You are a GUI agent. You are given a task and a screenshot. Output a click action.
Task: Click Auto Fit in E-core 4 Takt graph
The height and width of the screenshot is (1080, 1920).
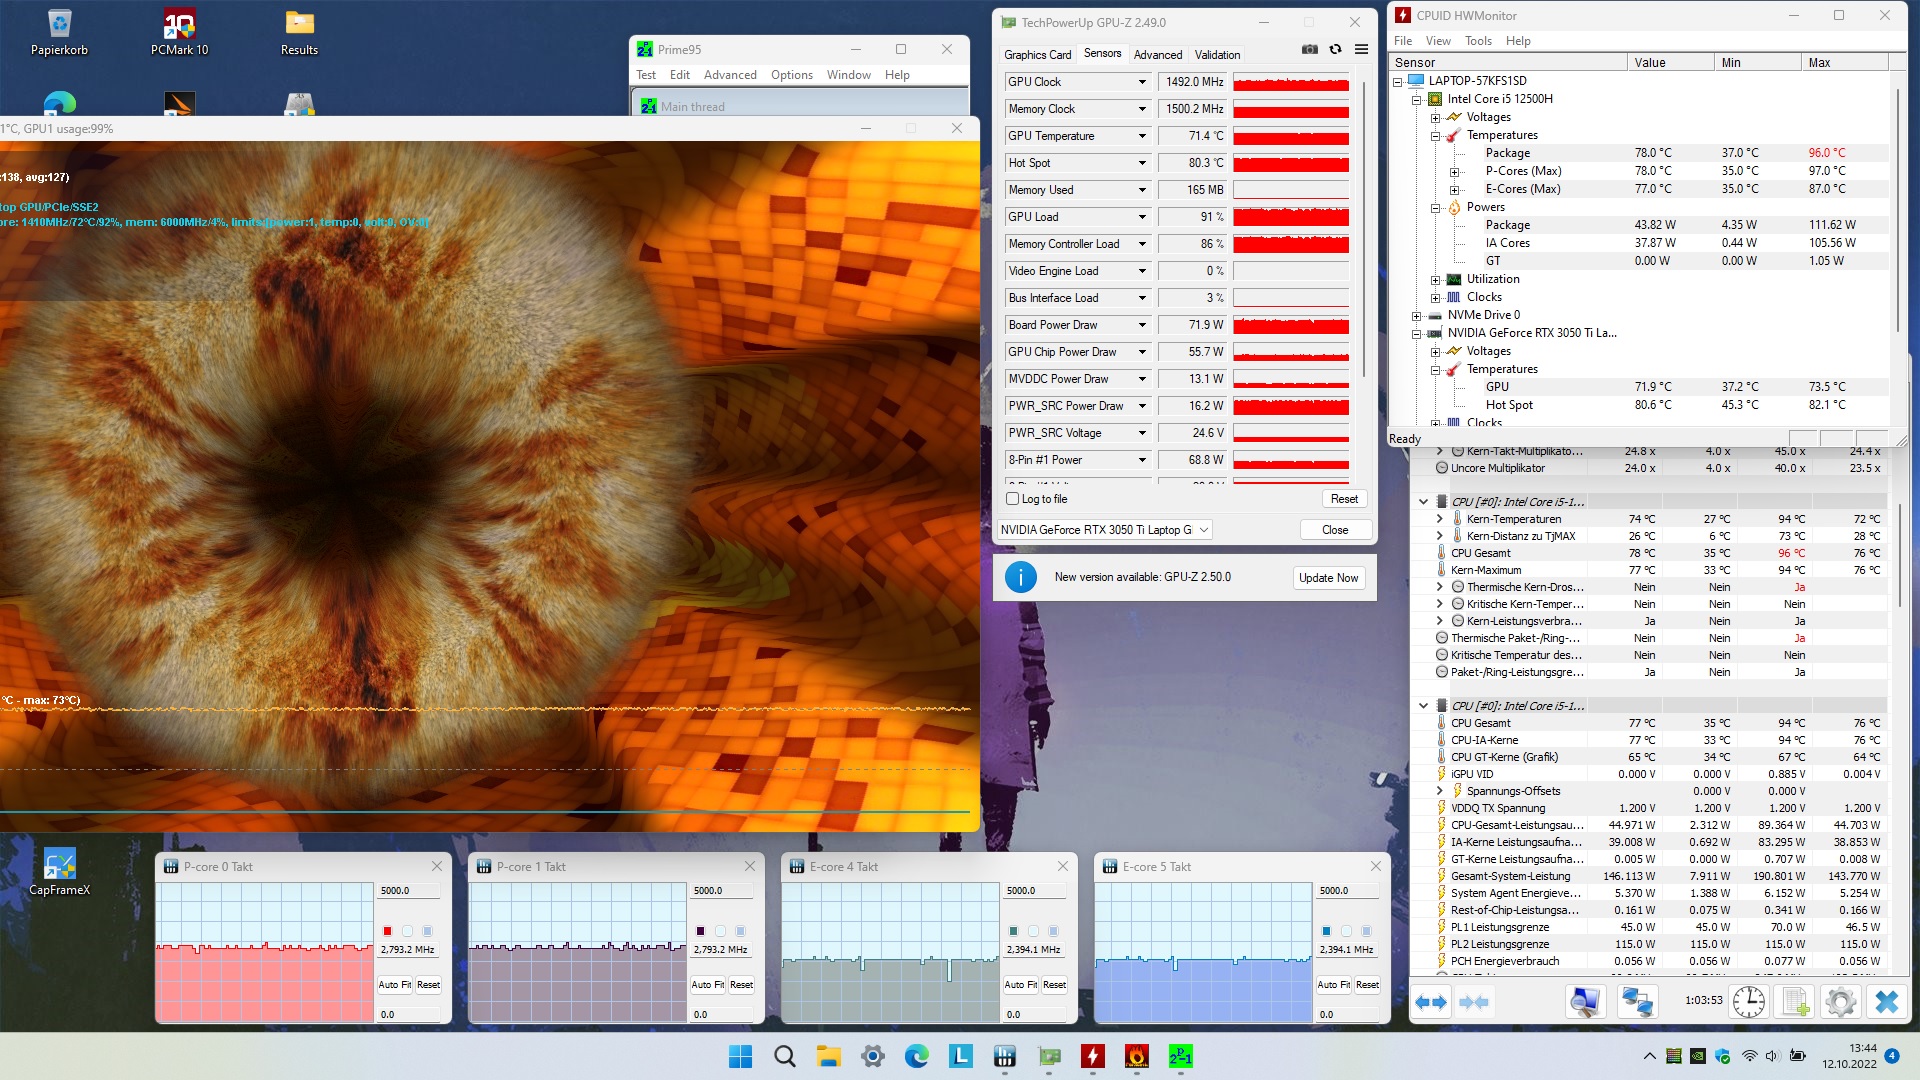[x=1020, y=985]
